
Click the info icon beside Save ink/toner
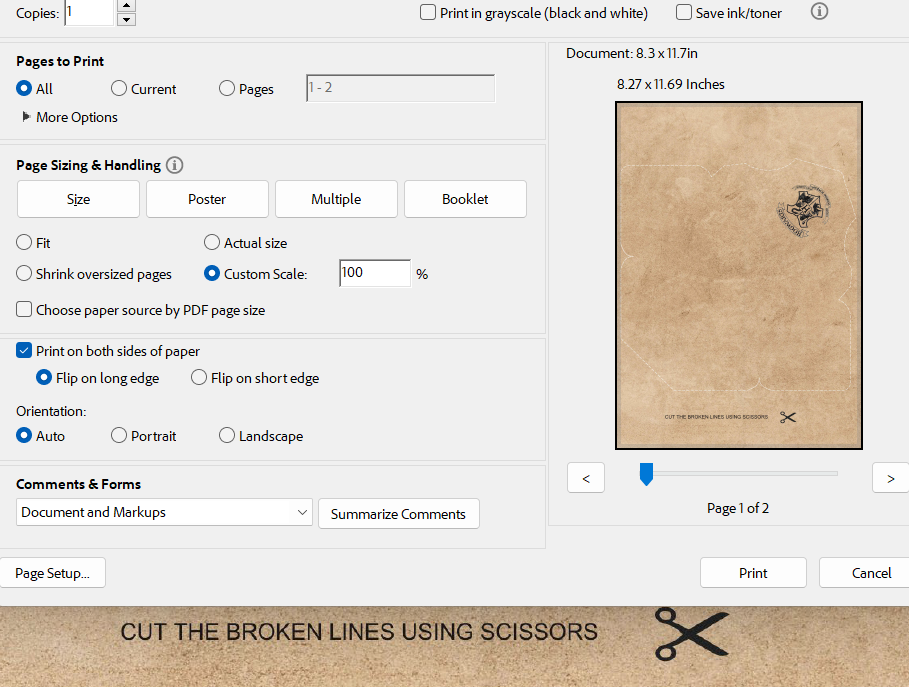click(x=819, y=12)
